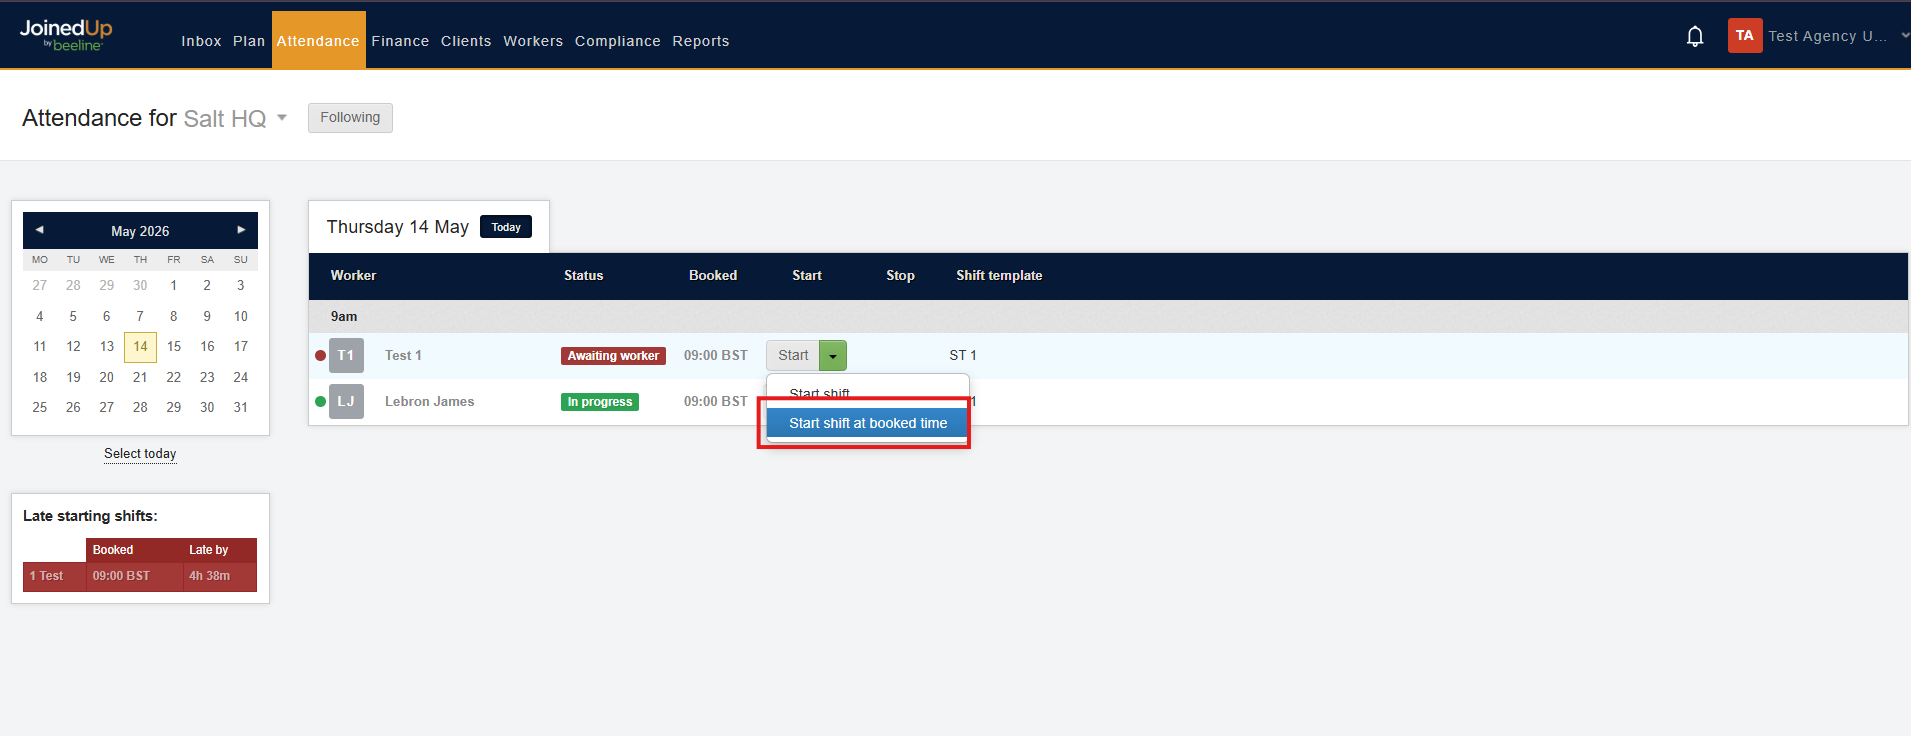
Task: Open the green Start dropdown caret
Action: coord(833,355)
